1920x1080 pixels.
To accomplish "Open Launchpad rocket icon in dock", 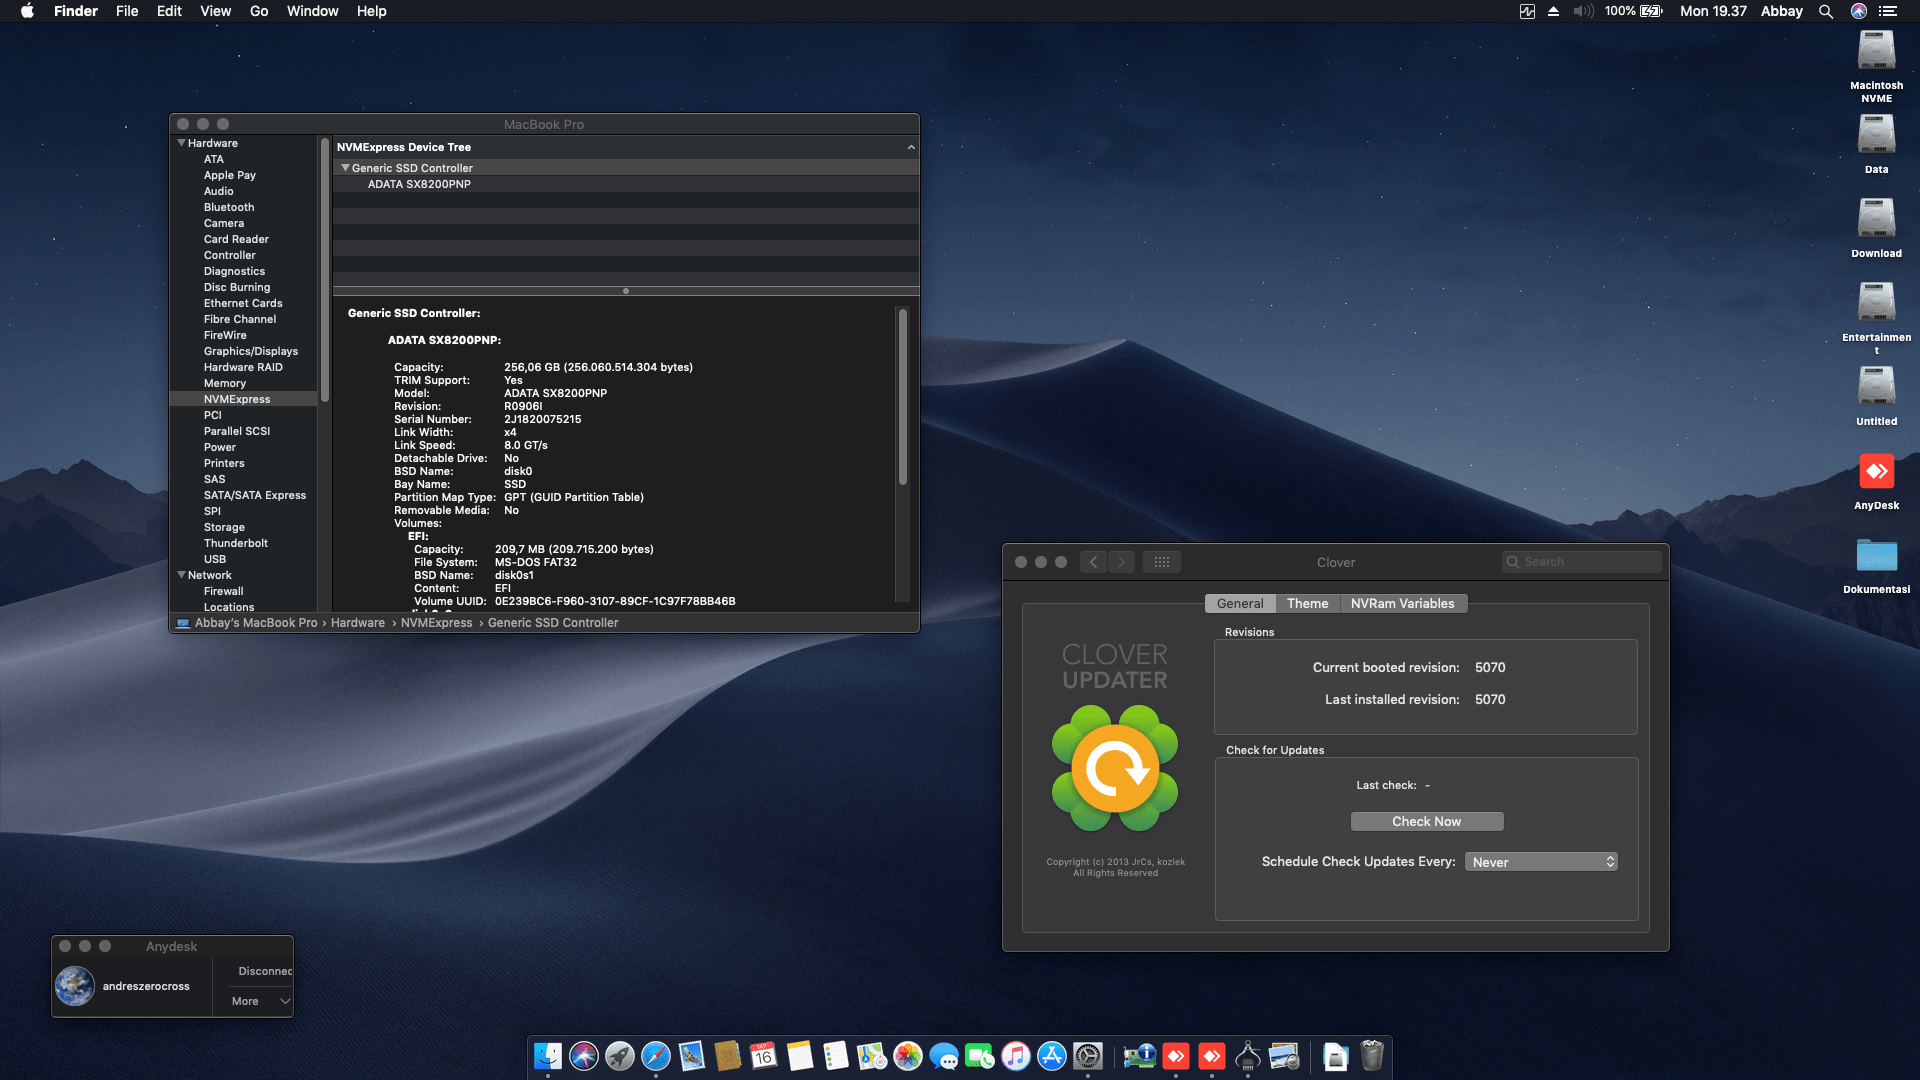I will point(620,1056).
